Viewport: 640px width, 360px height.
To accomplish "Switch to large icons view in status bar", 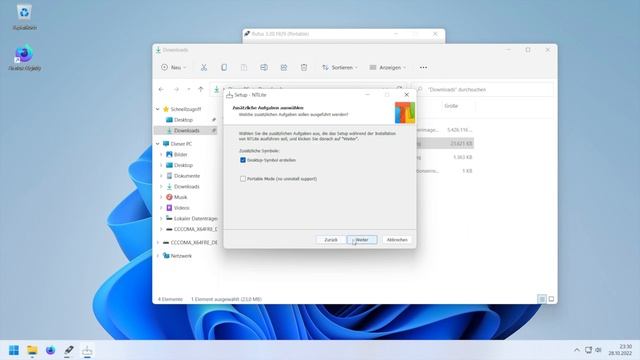I will click(x=551, y=299).
